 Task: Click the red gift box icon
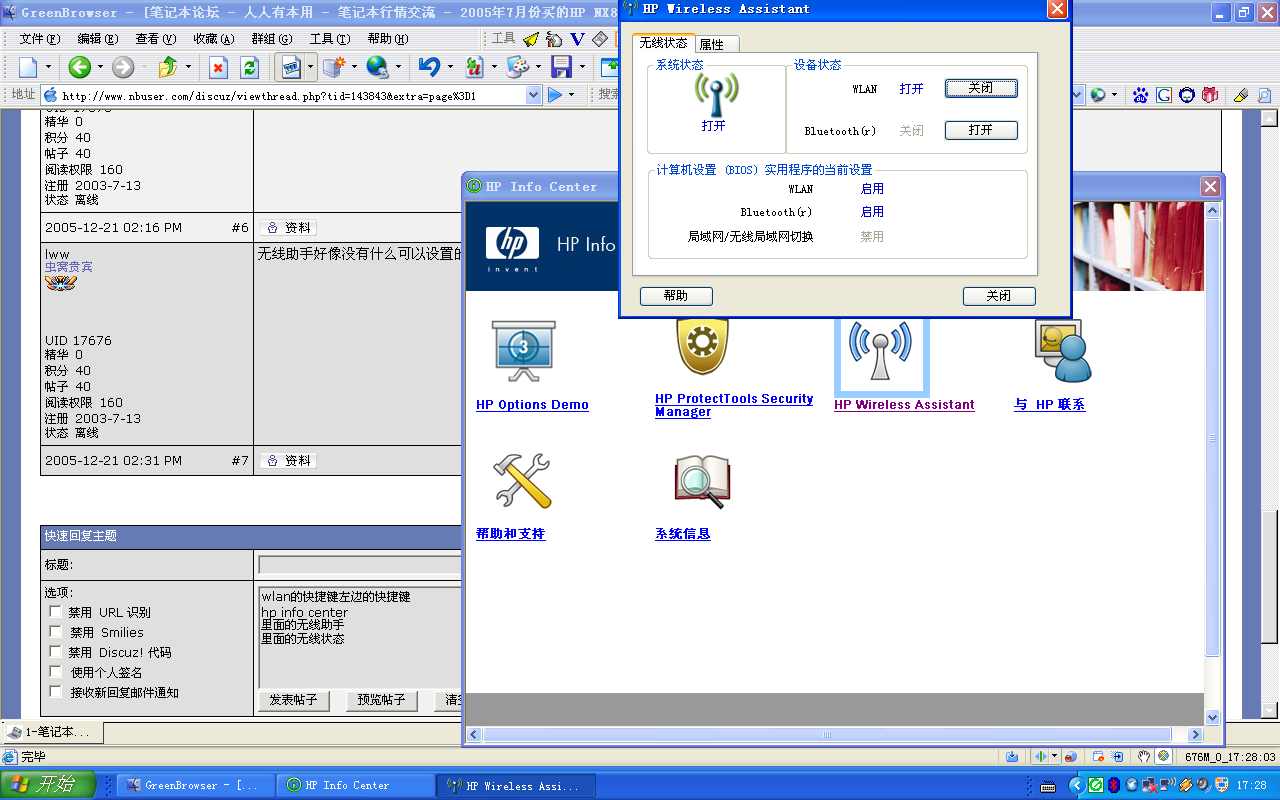1210,95
